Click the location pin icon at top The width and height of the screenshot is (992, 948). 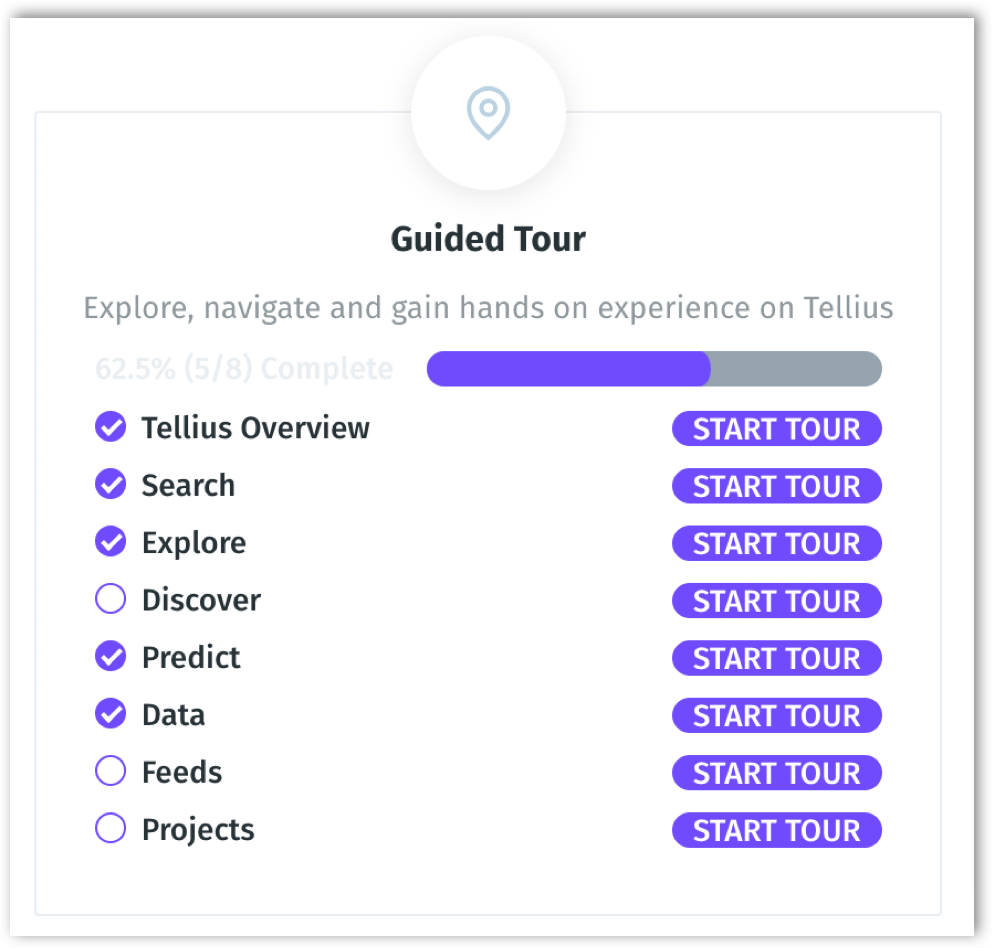click(488, 114)
